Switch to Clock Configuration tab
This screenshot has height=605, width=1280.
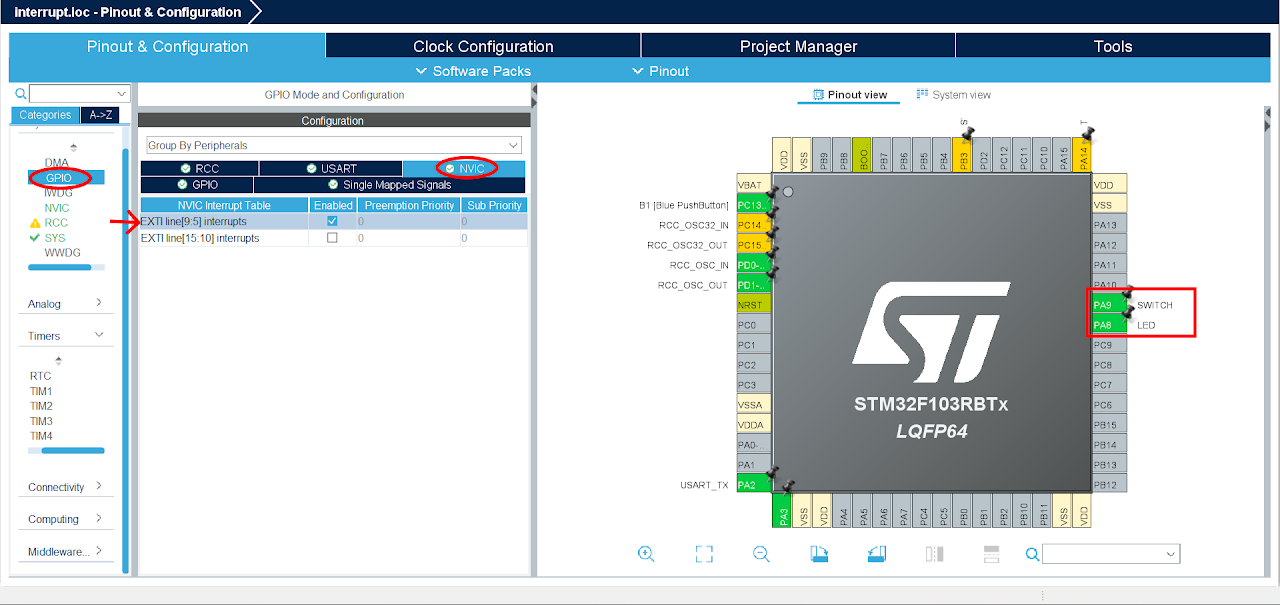(482, 45)
